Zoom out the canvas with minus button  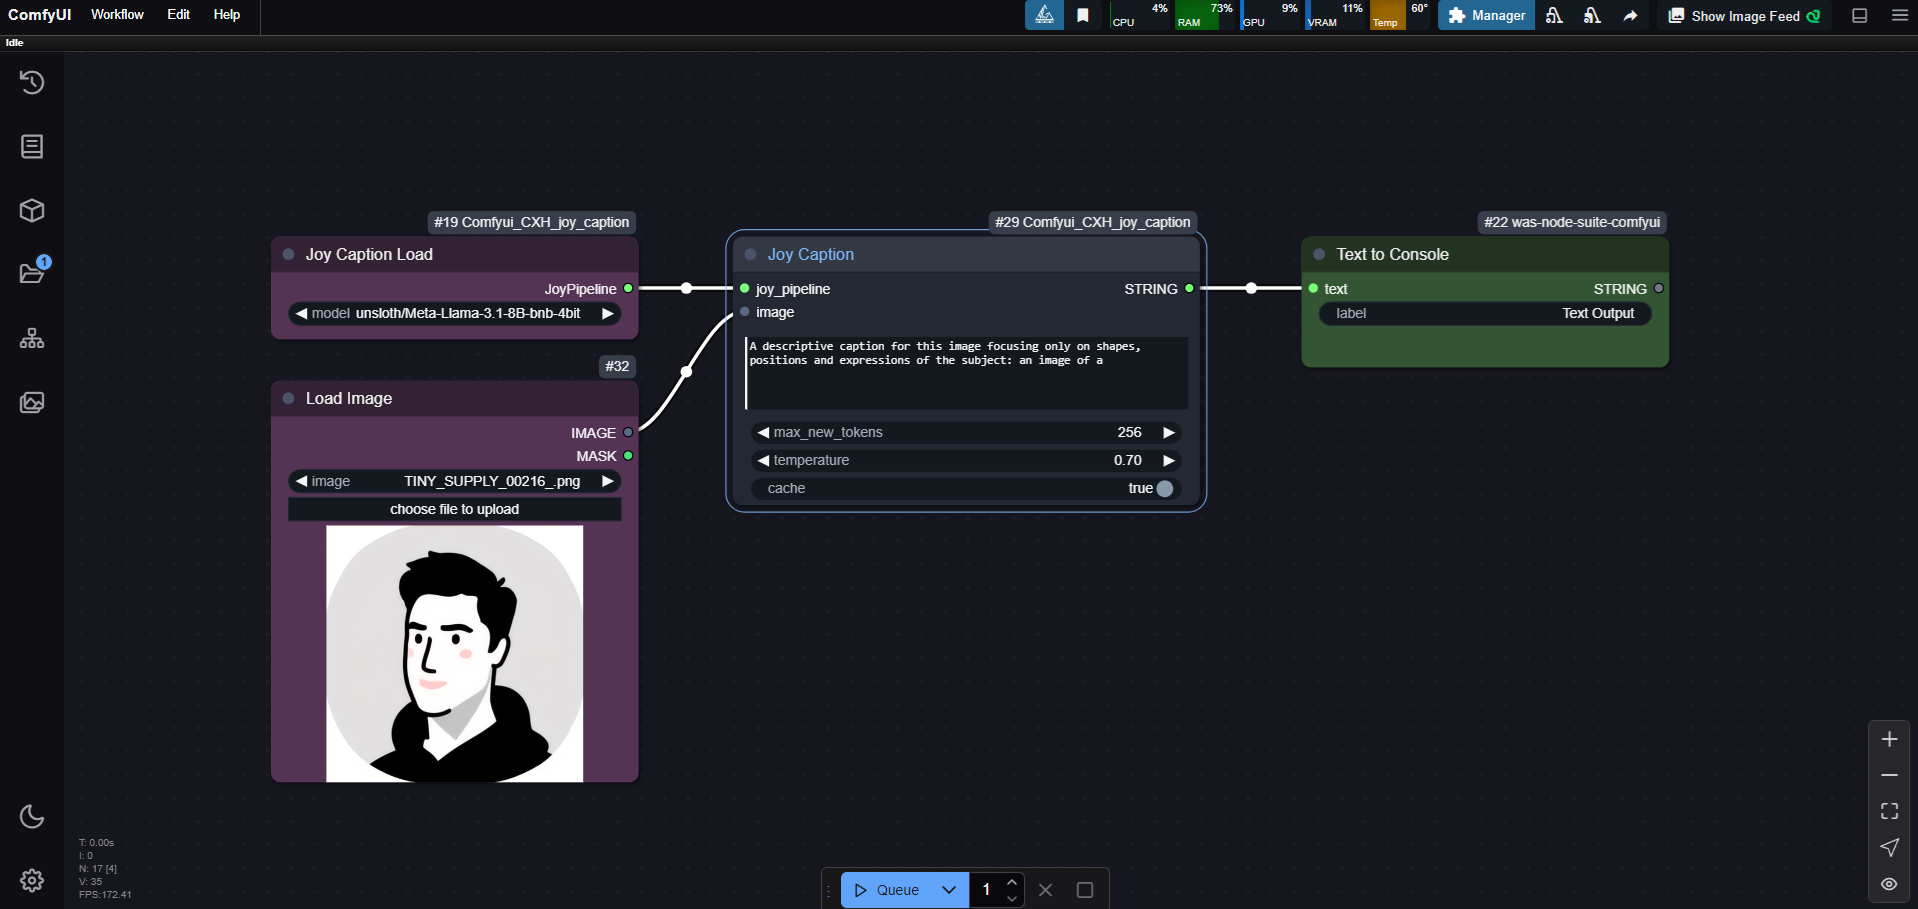coord(1889,775)
